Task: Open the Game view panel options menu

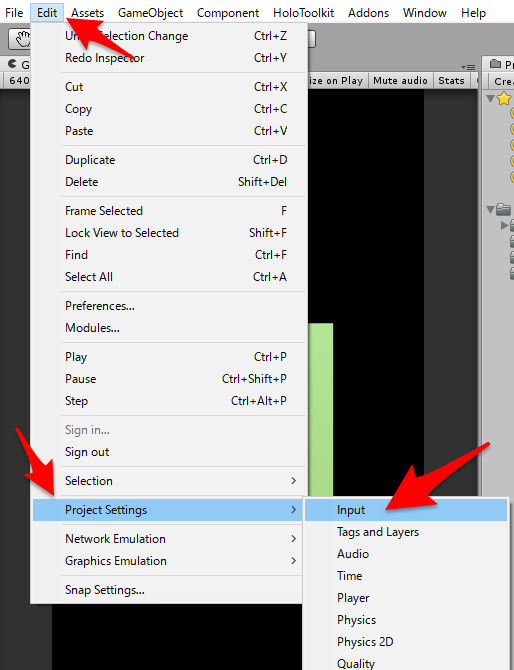Action: [x=468, y=67]
